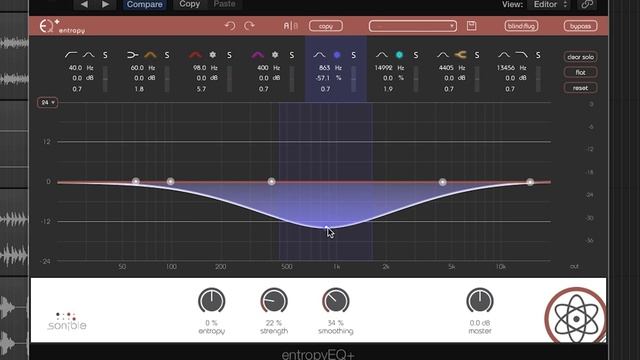Click the EQ node near 4405 Hz on the curve
This screenshot has height=360, width=640.
[x=442, y=182]
